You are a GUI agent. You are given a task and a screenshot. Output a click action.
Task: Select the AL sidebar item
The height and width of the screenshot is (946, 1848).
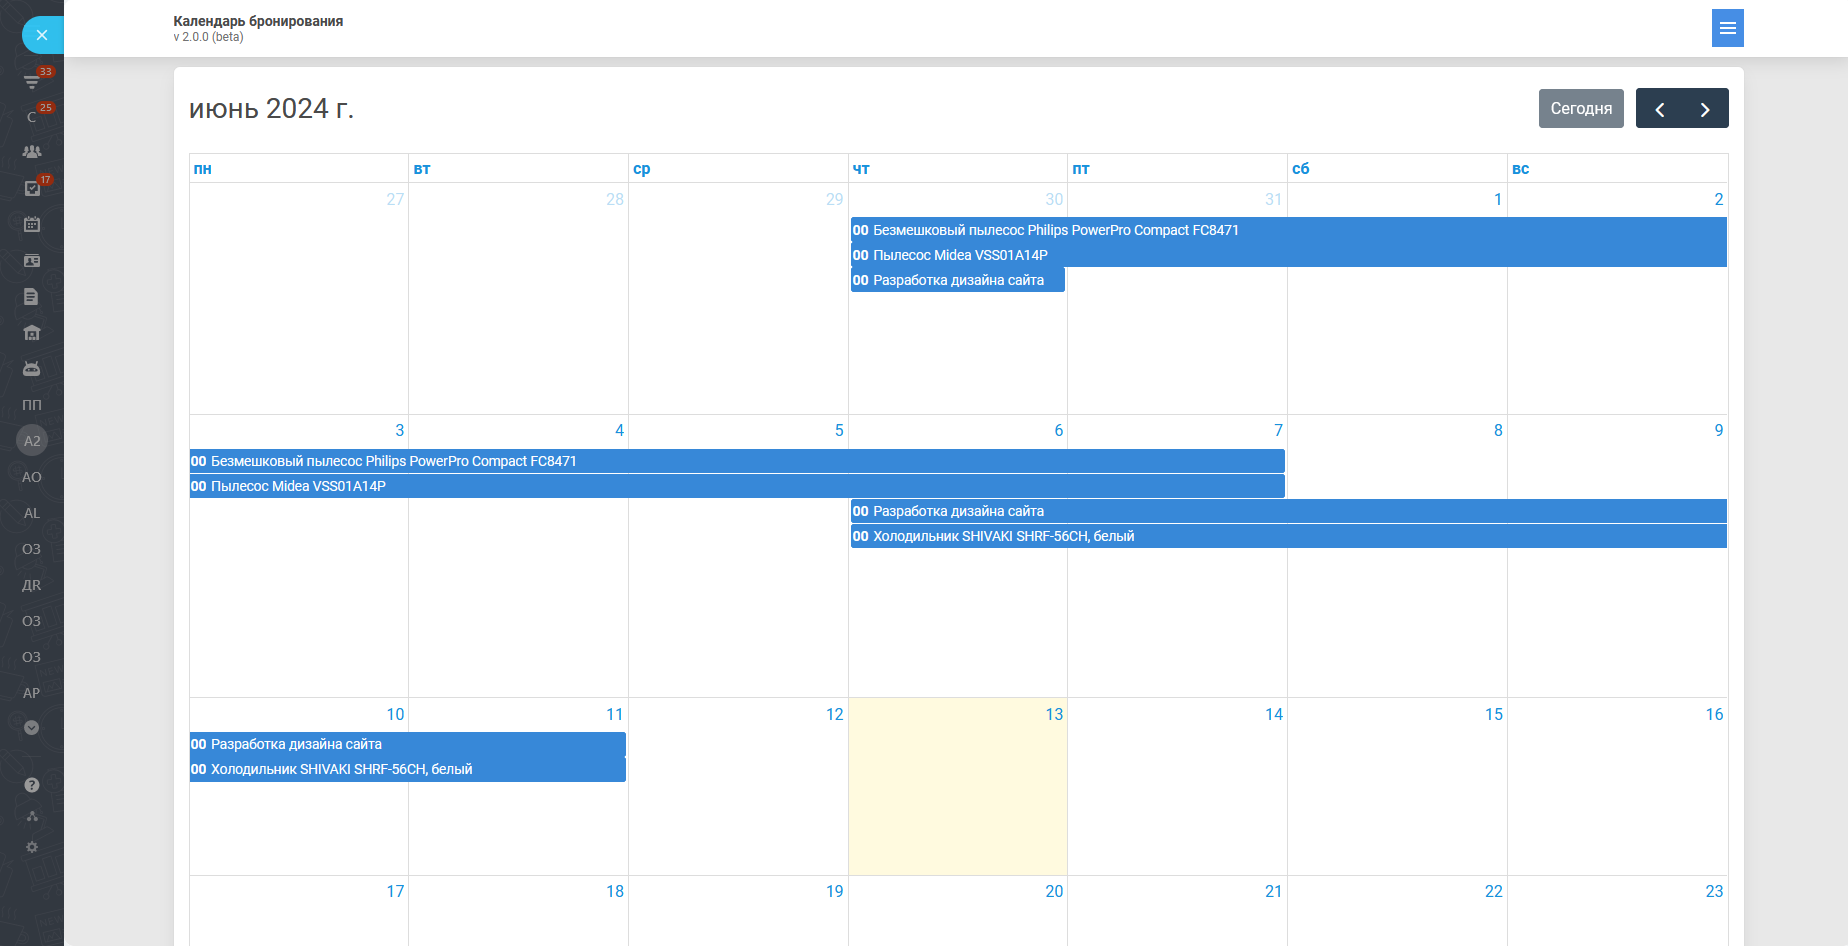[32, 513]
